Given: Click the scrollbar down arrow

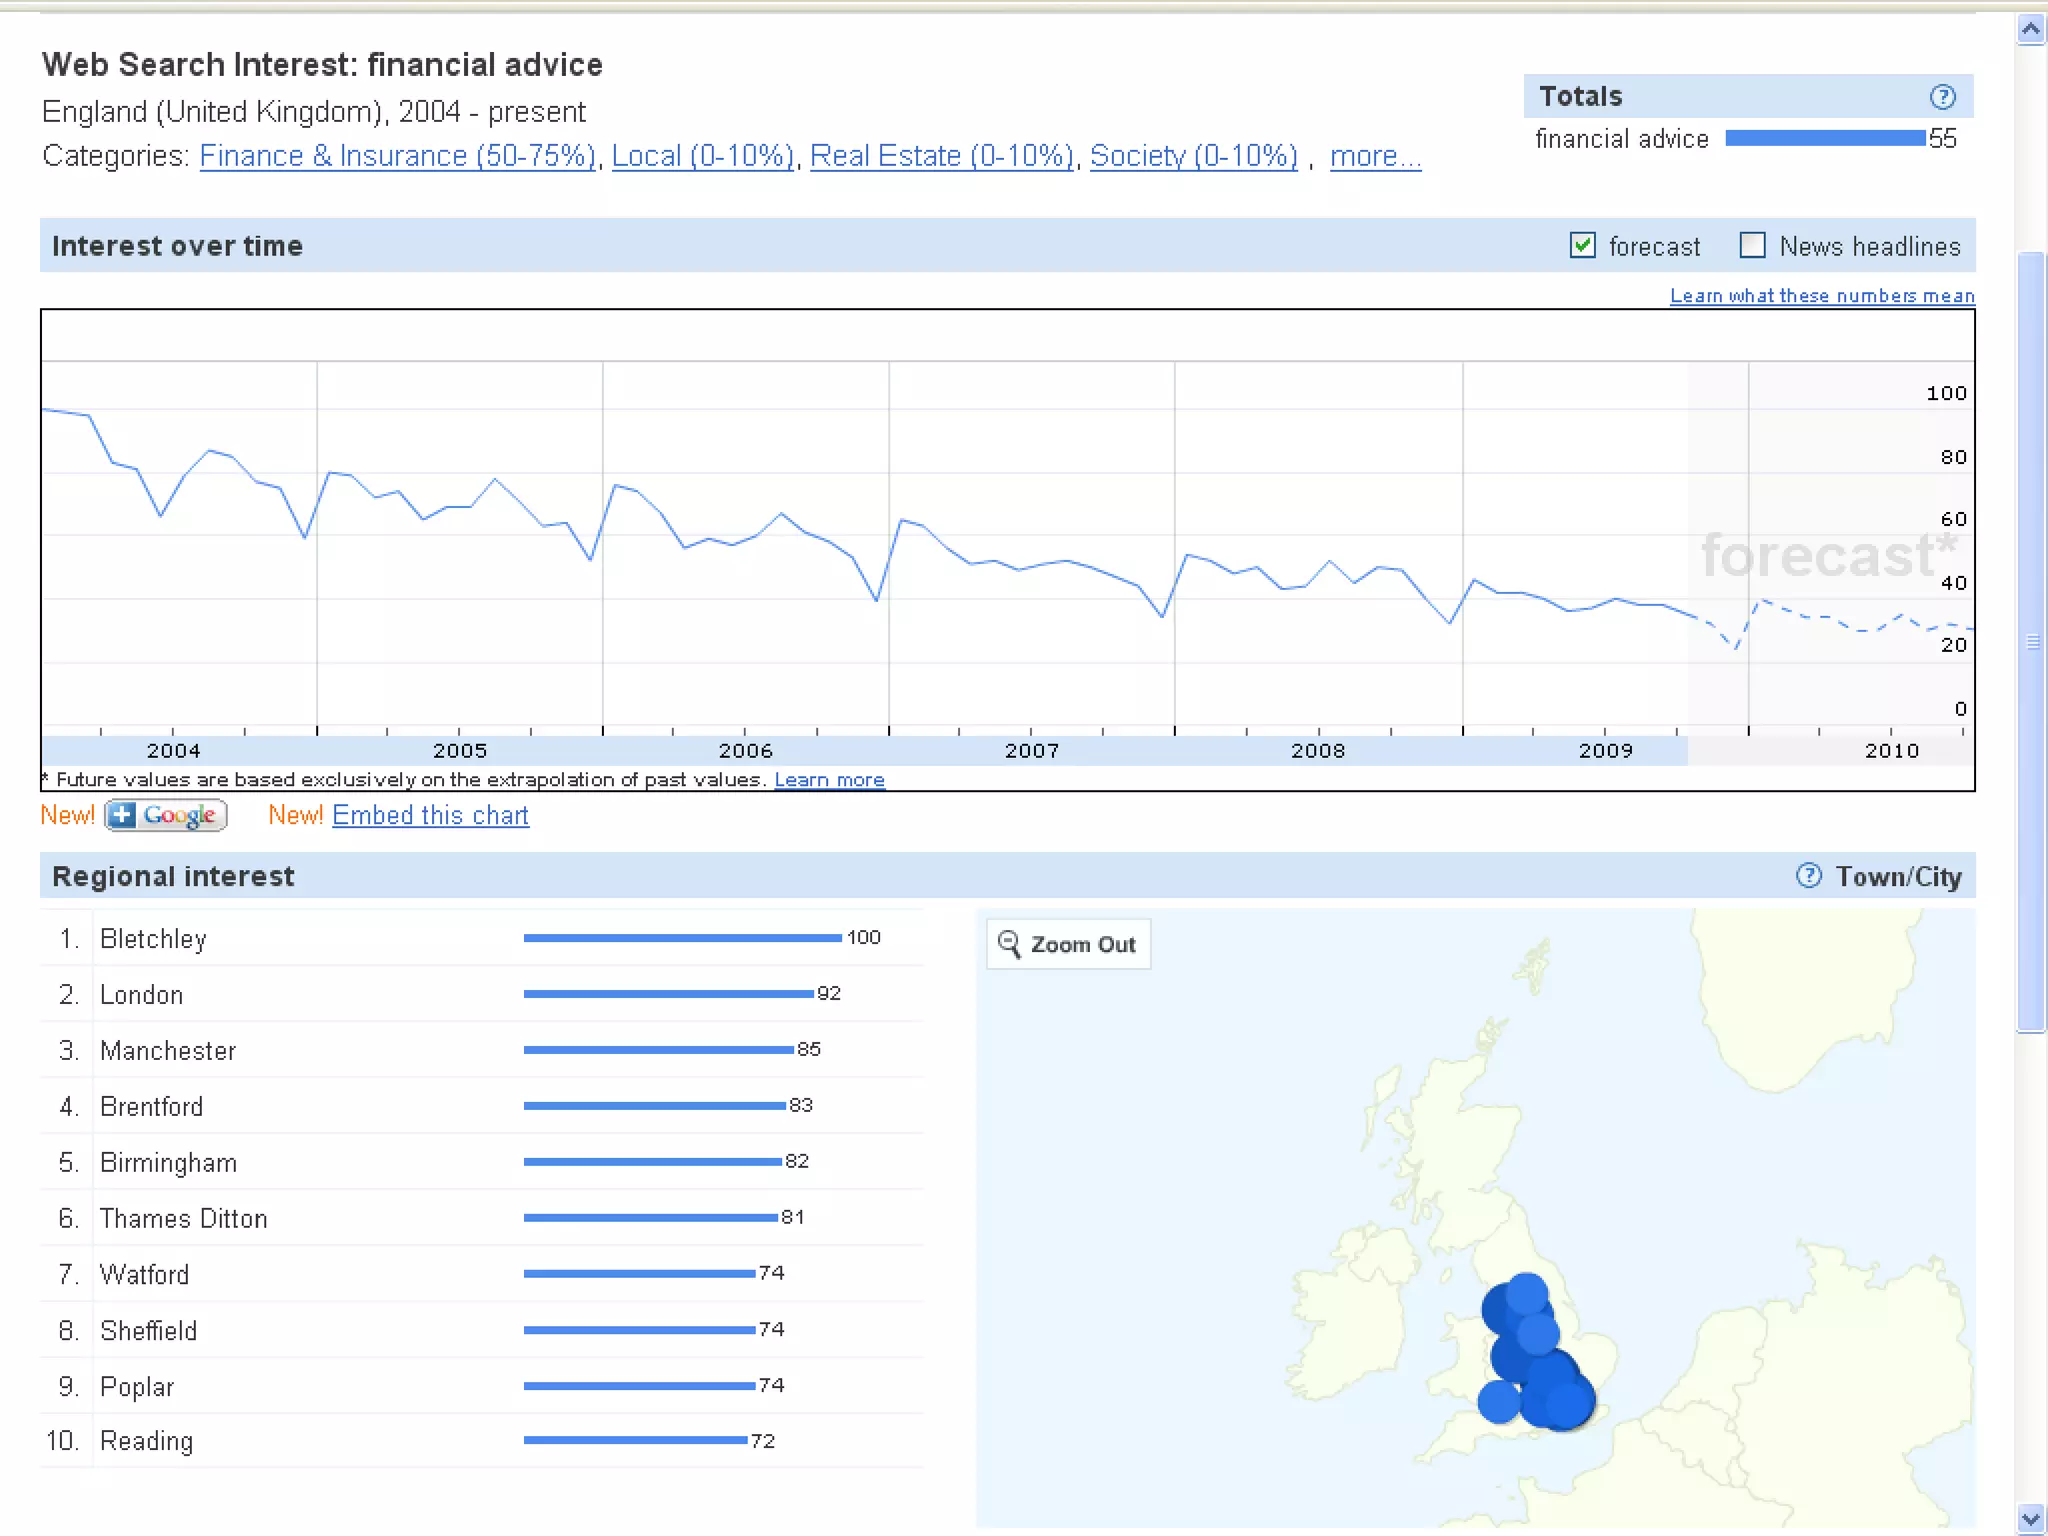Looking at the screenshot, I should 2030,1519.
